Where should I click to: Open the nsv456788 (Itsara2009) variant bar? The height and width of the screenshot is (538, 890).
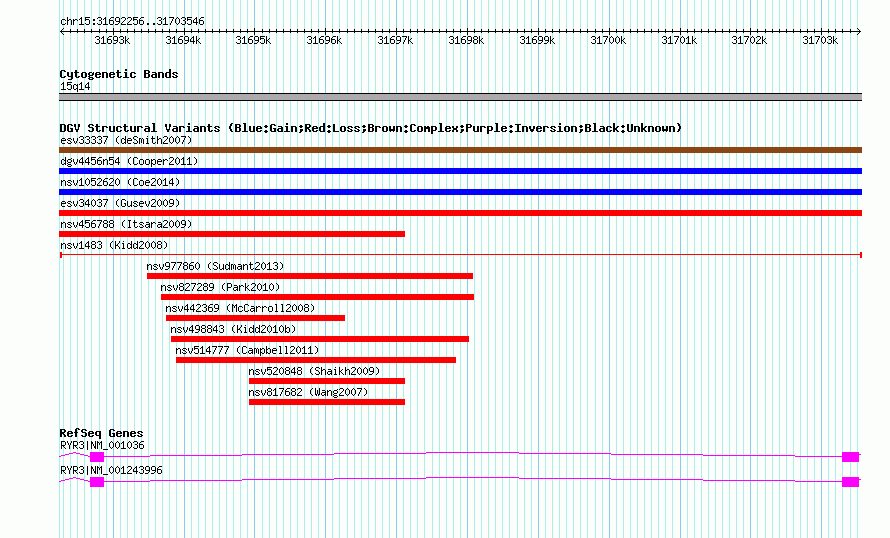coord(232,234)
